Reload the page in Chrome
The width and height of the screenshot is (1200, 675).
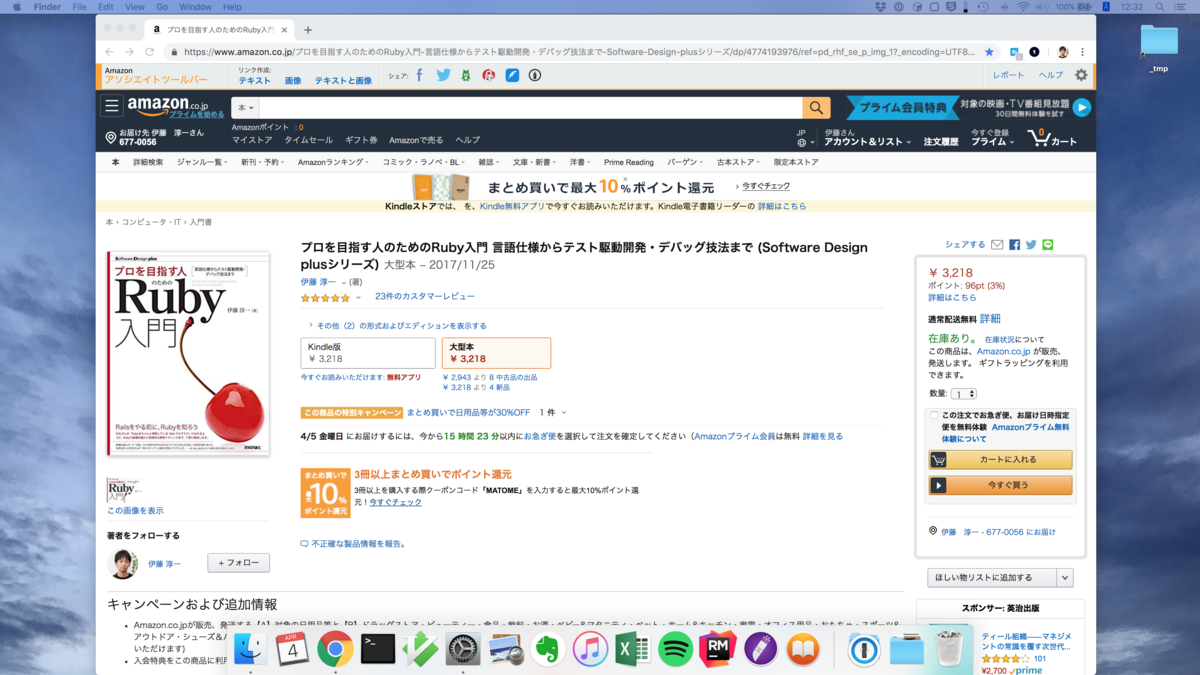tap(150, 52)
